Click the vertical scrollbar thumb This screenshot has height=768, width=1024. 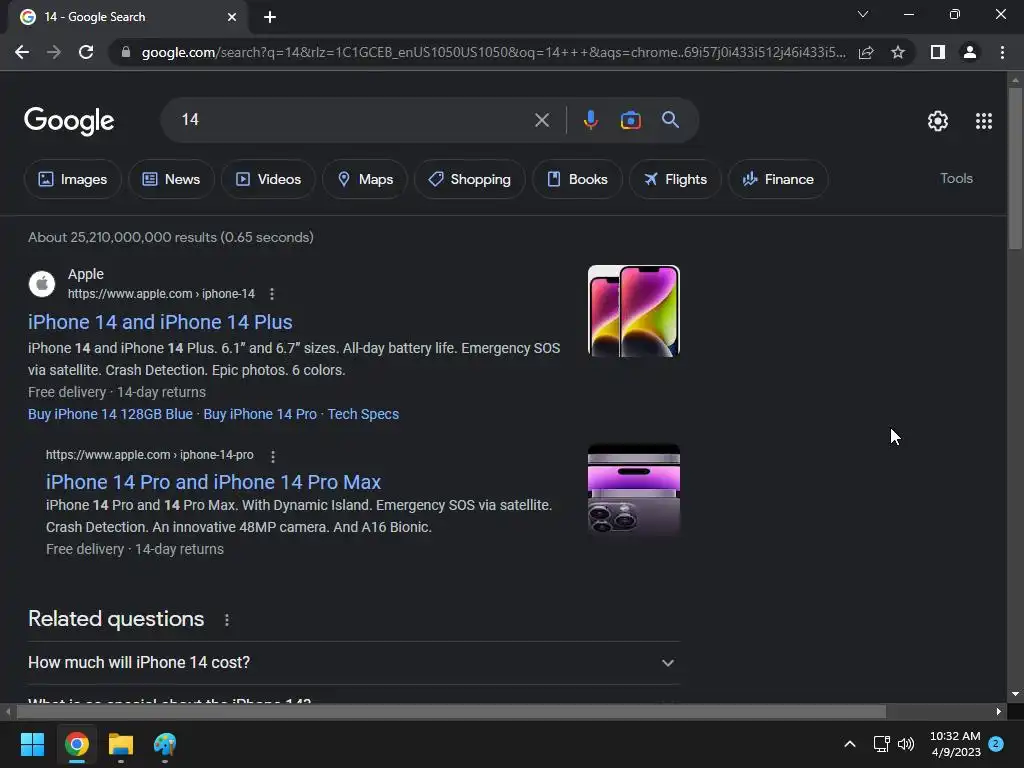click(x=1014, y=167)
